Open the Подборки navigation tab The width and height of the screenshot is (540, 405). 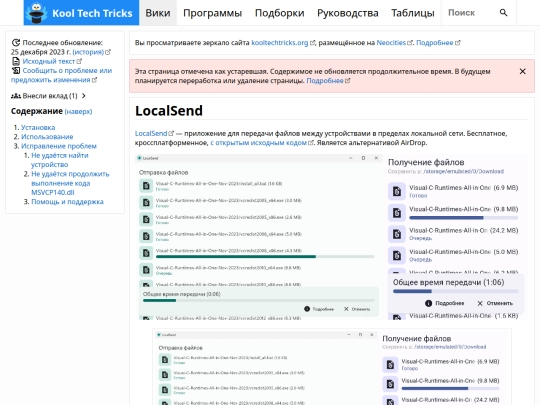point(279,13)
